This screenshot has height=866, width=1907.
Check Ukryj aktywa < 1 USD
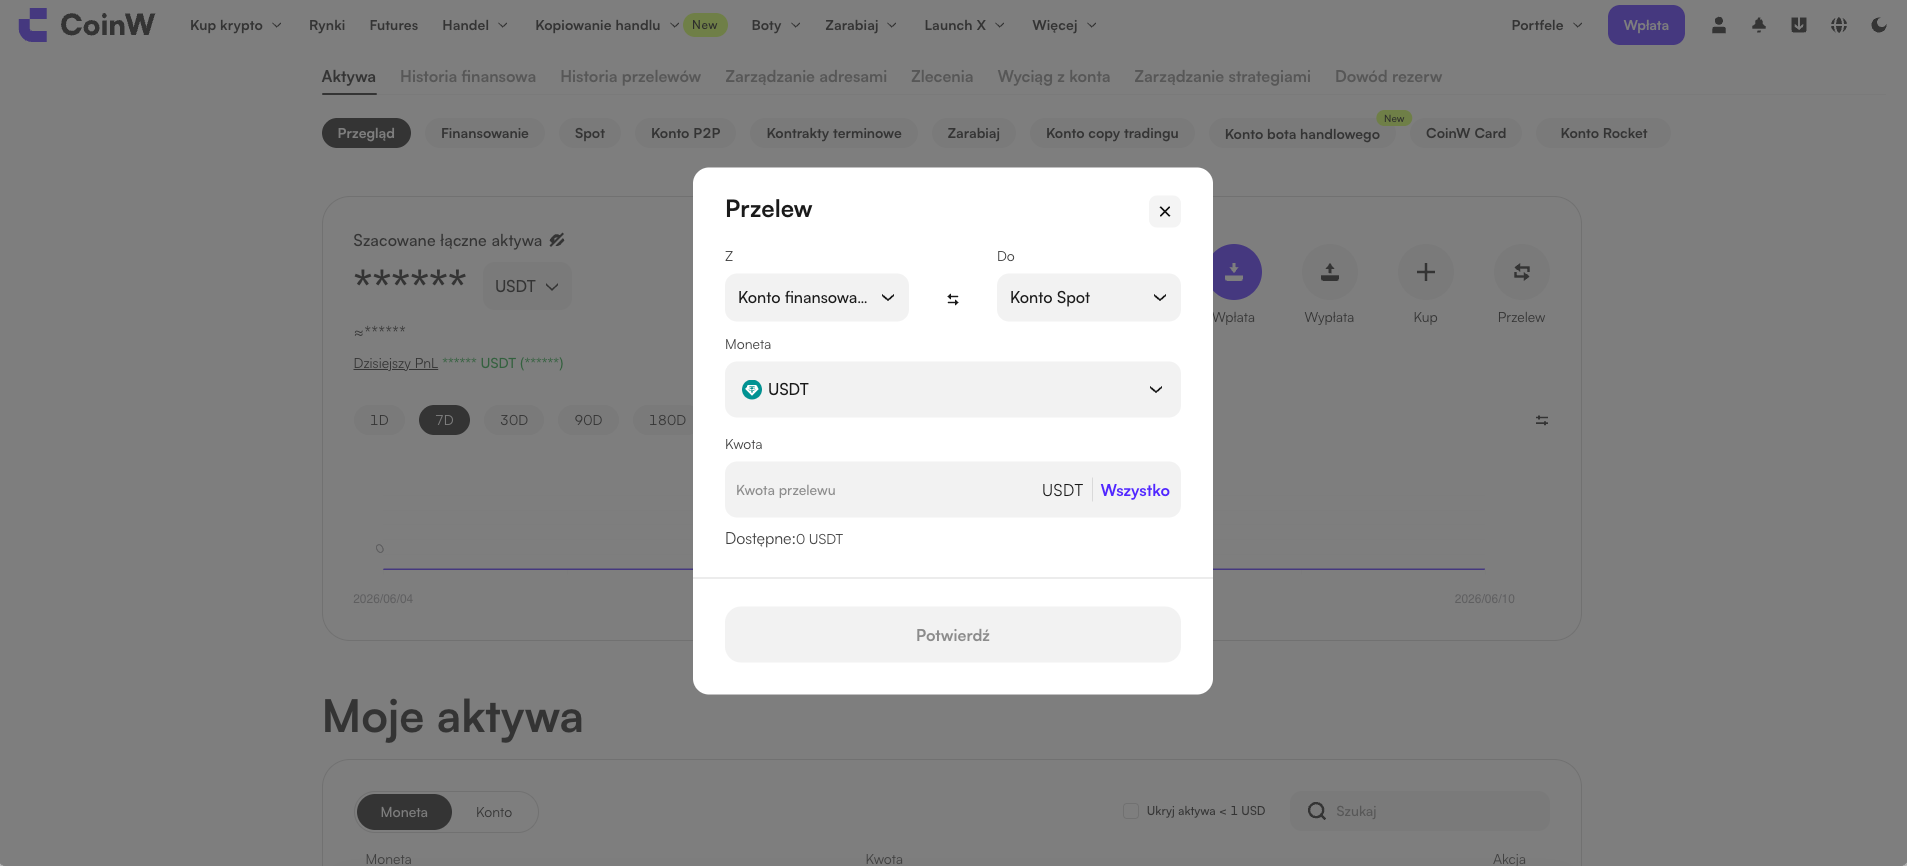click(1131, 811)
